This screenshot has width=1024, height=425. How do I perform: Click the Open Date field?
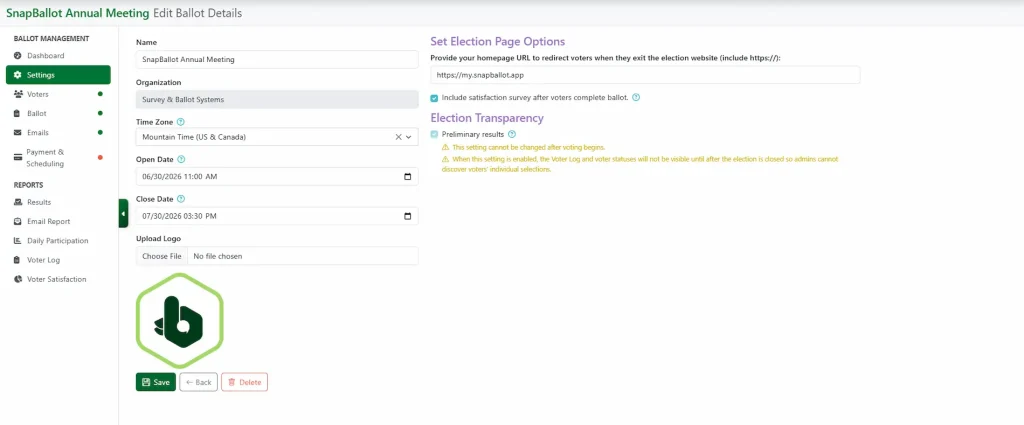point(277,177)
